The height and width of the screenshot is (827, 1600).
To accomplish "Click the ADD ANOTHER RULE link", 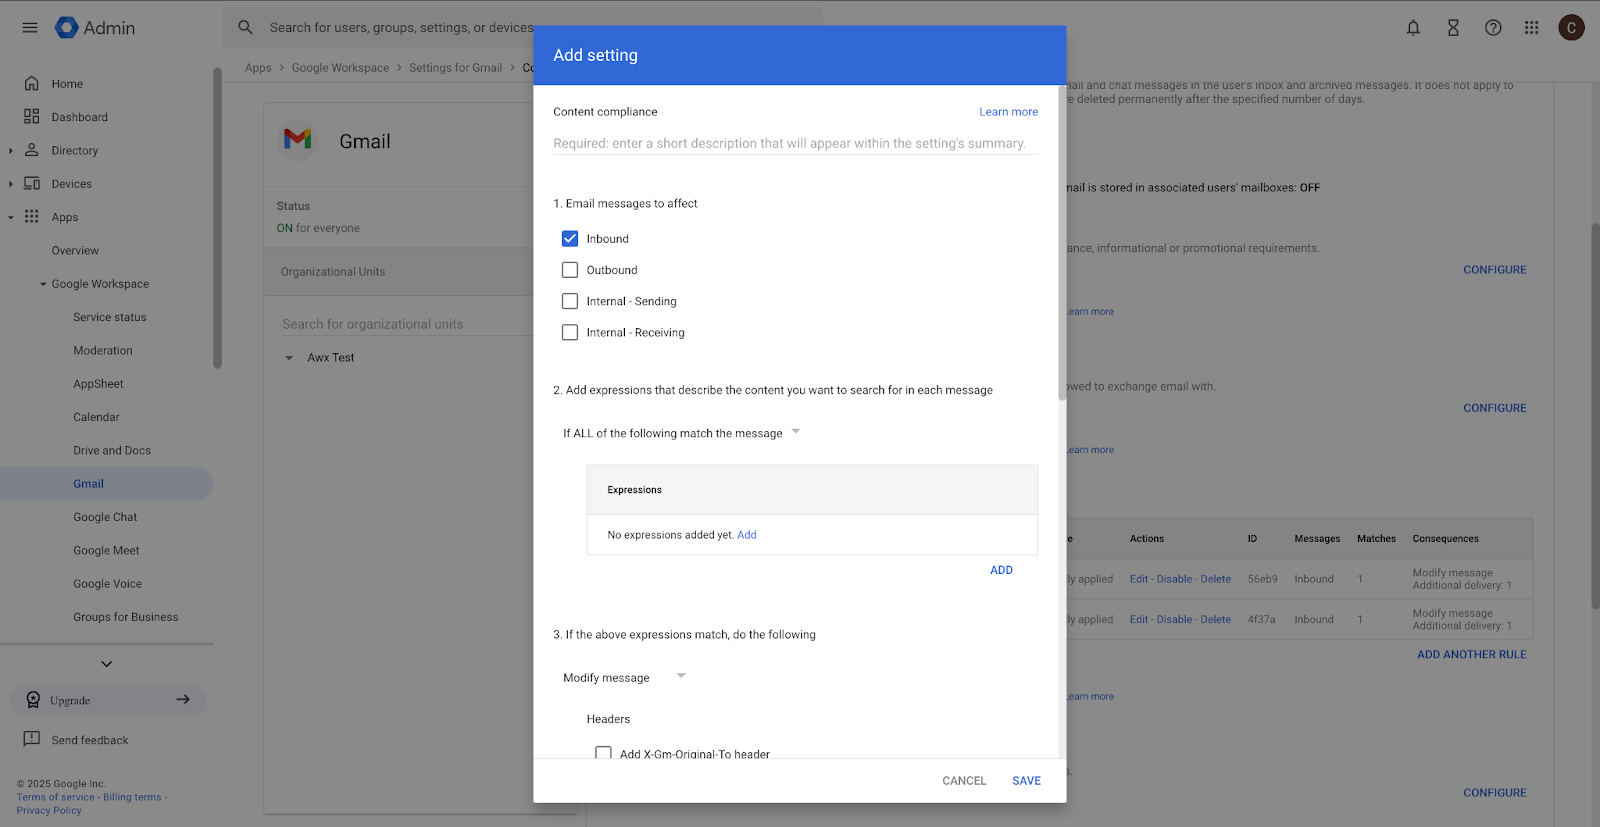I will 1471,655.
